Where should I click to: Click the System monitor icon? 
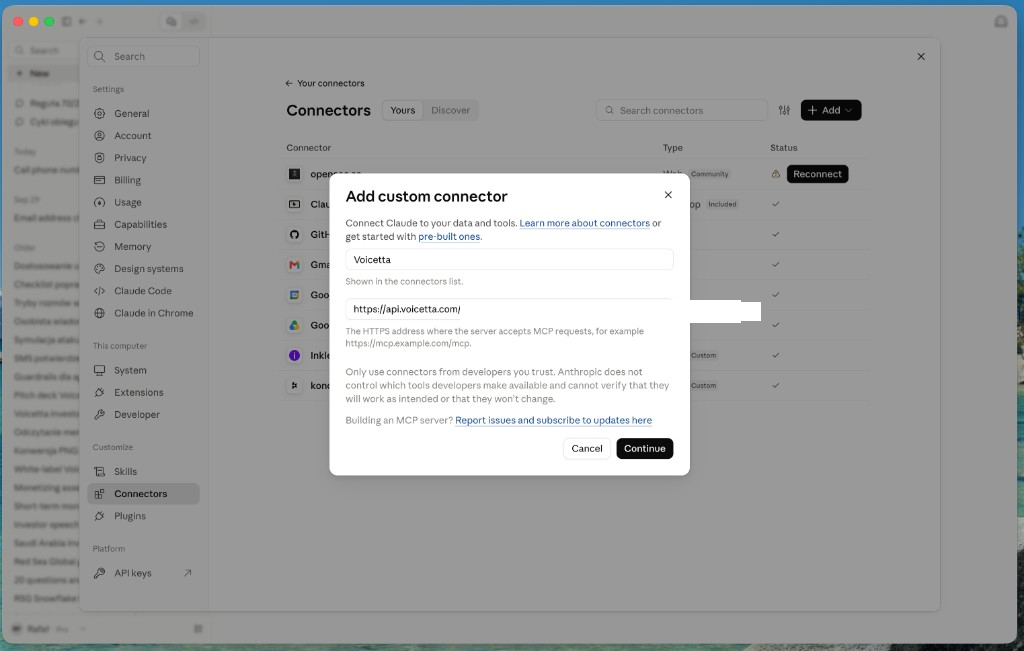click(x=99, y=370)
